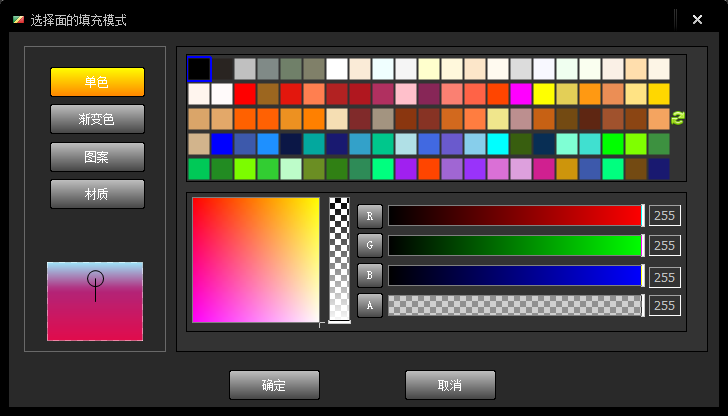The width and height of the screenshot is (728, 416).
Task: Click the checkered alpha channel slider
Action: point(515,306)
